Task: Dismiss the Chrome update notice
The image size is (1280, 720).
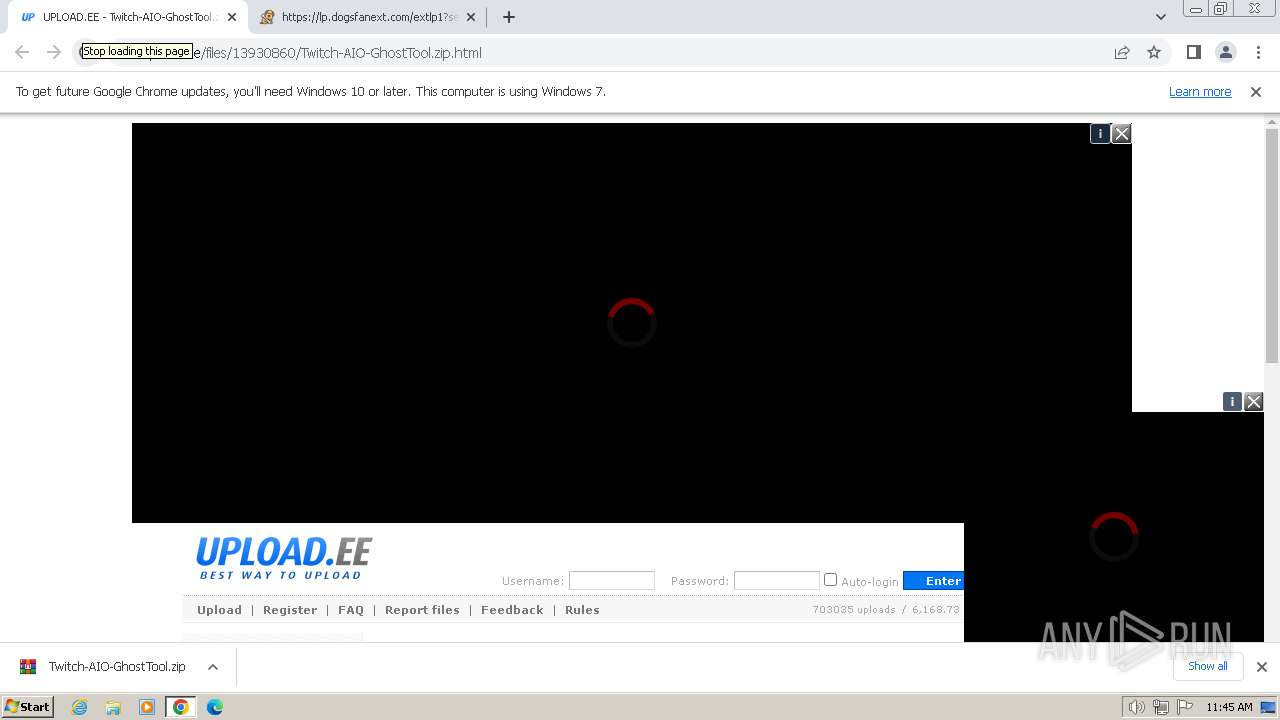Action: (x=1256, y=92)
